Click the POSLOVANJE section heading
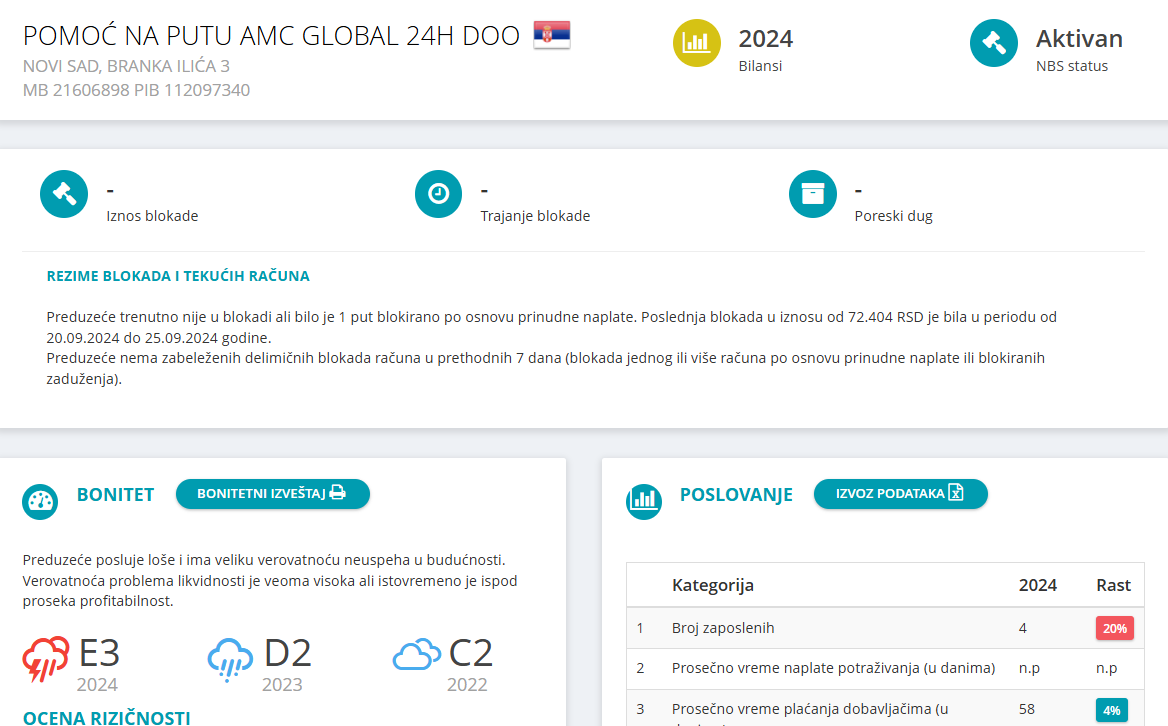 click(737, 494)
